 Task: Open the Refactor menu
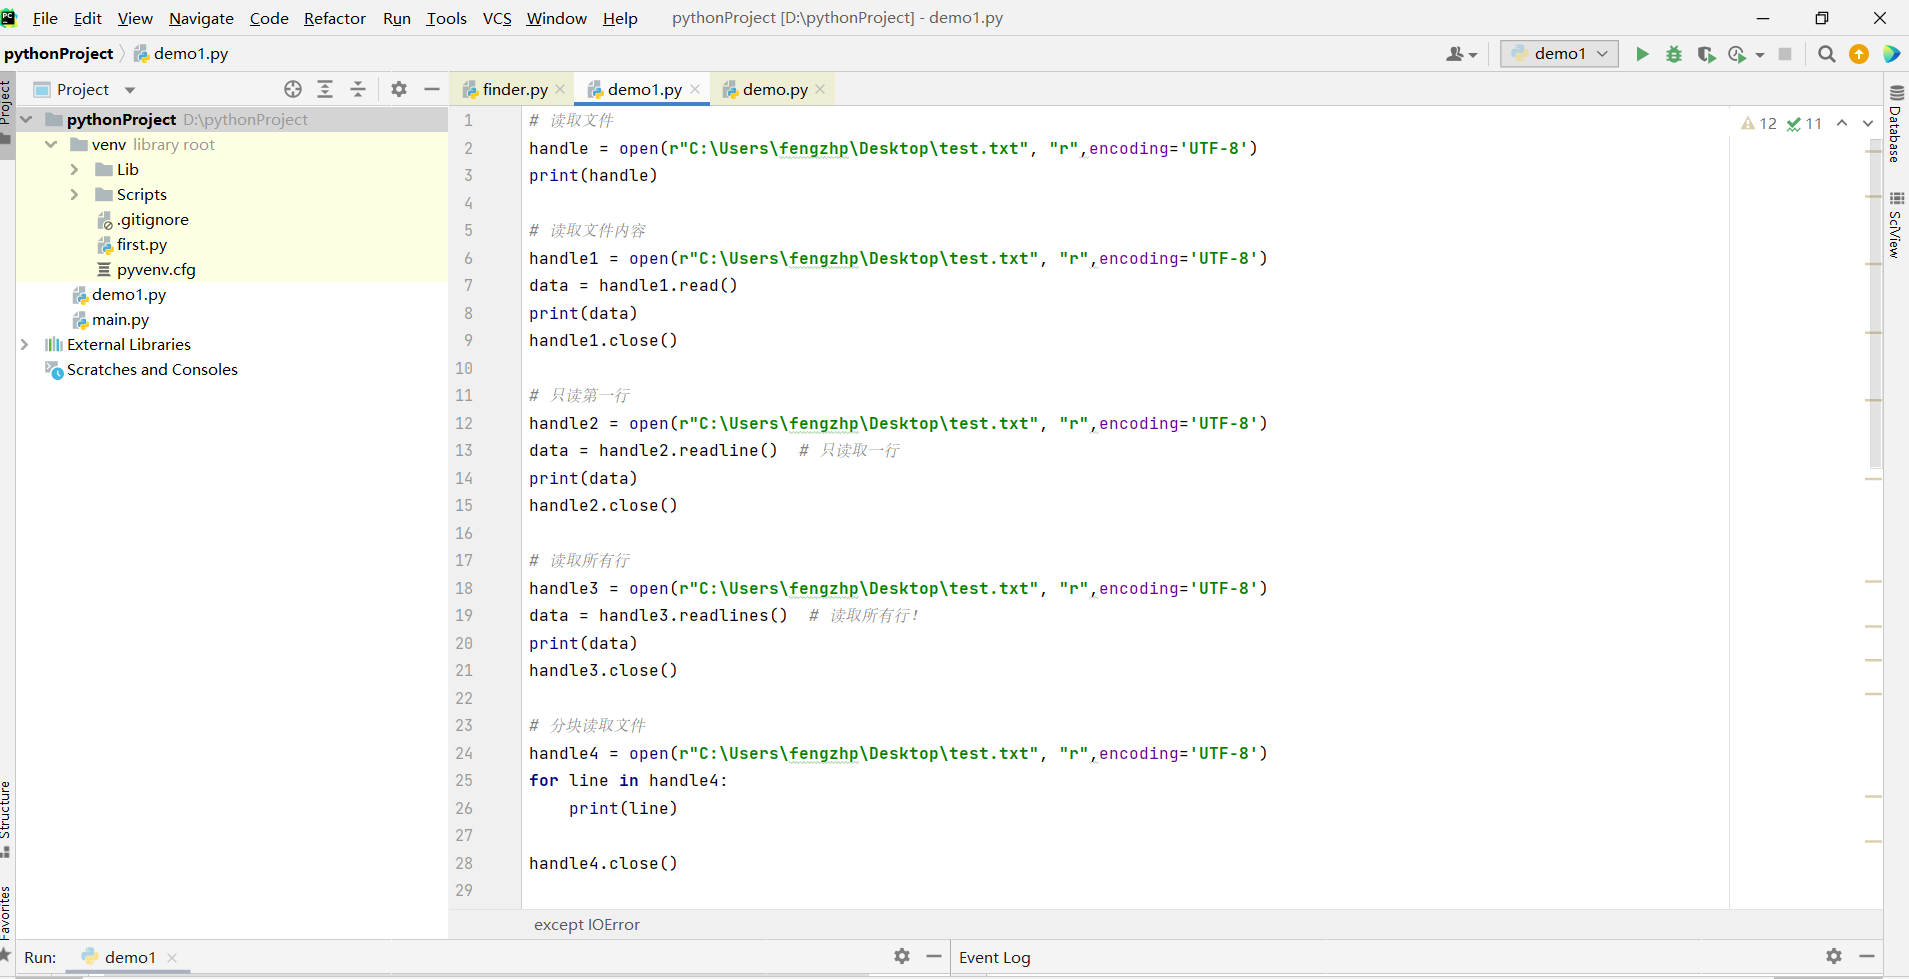pyautogui.click(x=334, y=18)
